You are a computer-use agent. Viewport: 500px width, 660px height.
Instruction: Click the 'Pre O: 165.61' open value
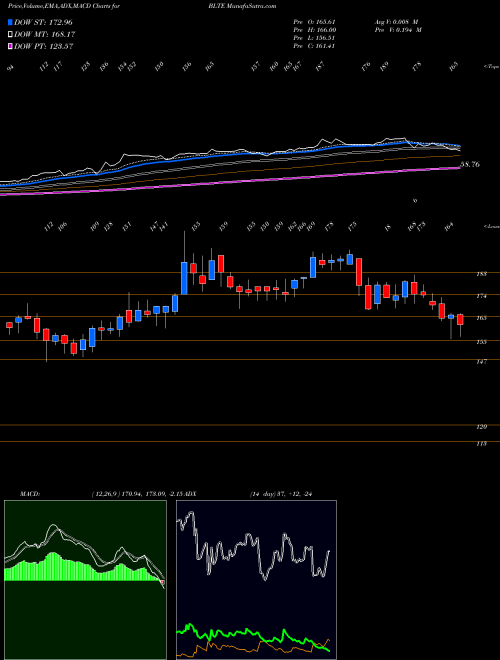(x=314, y=22)
